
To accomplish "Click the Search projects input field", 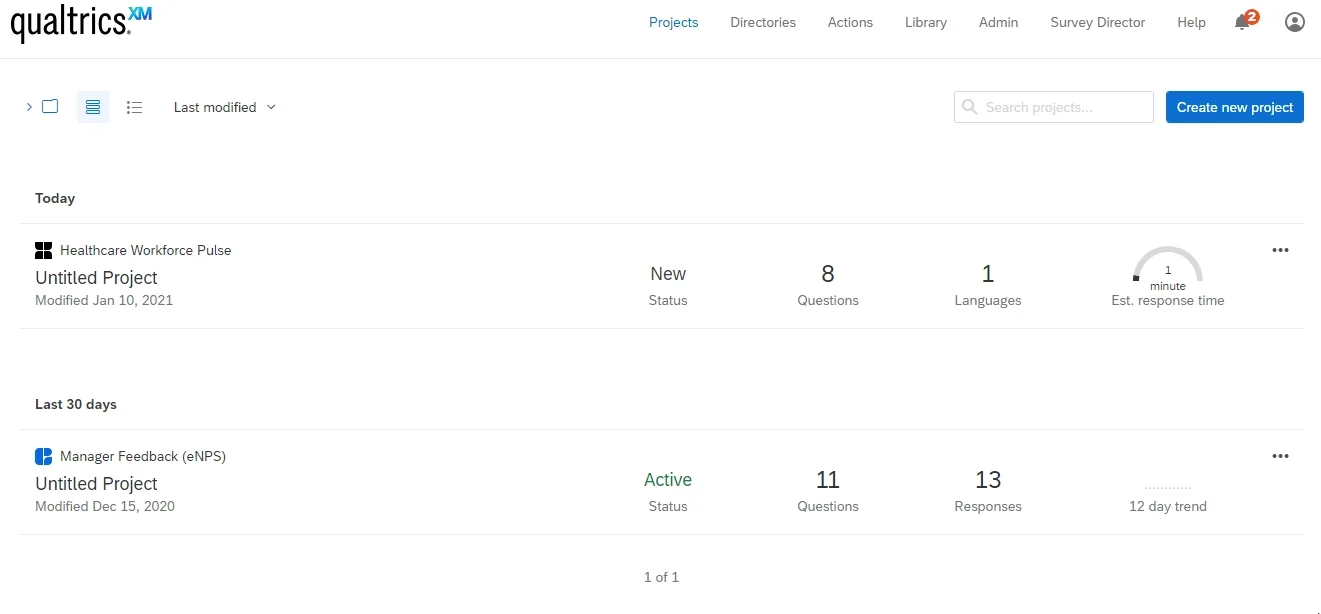I will (1054, 107).
